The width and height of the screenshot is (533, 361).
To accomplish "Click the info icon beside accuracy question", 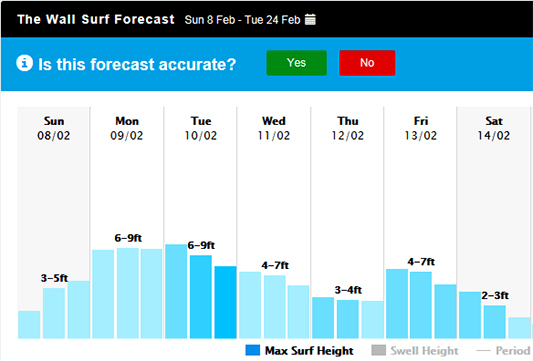I will [24, 63].
